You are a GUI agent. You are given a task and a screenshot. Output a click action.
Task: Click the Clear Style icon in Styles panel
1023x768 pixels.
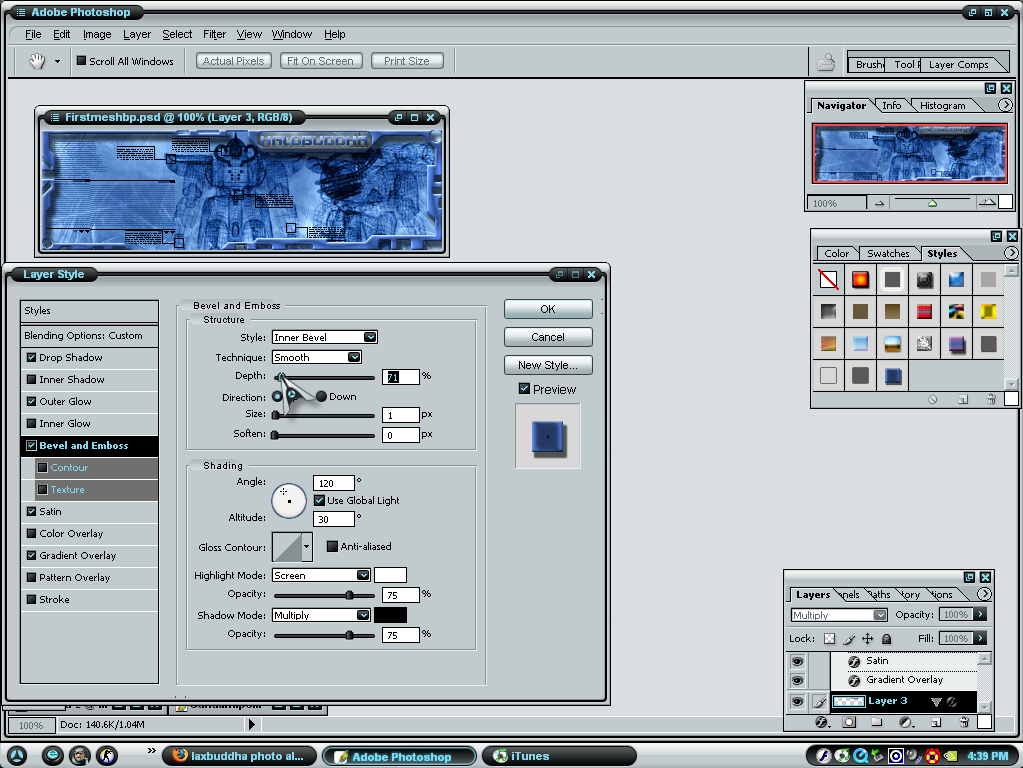[932, 399]
